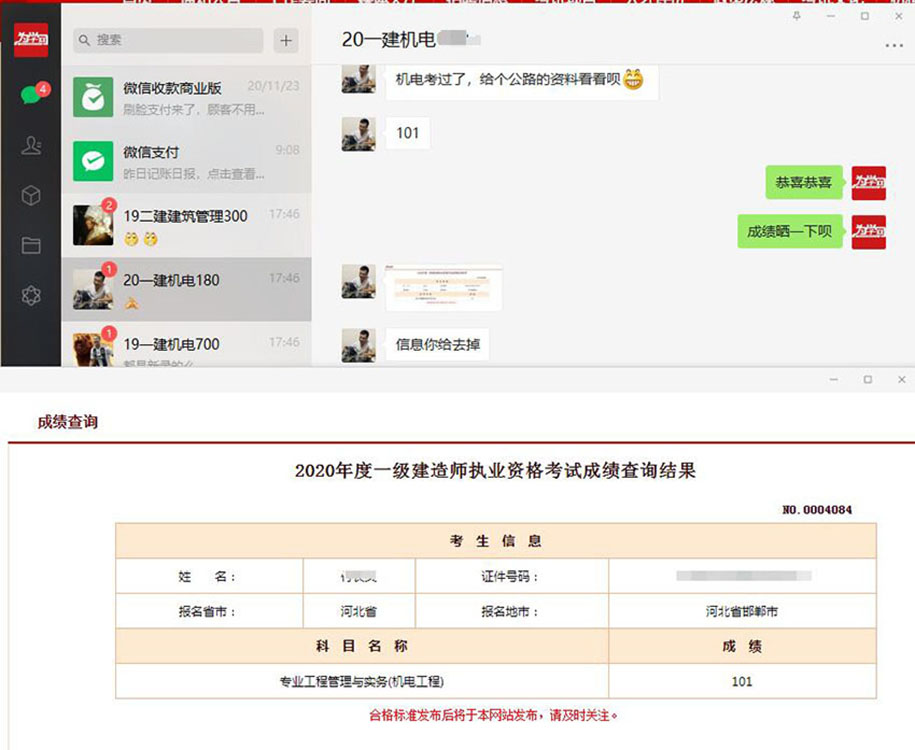The image size is (915, 750).
Task: Open the Contacts icon in sidebar
Action: [31, 146]
